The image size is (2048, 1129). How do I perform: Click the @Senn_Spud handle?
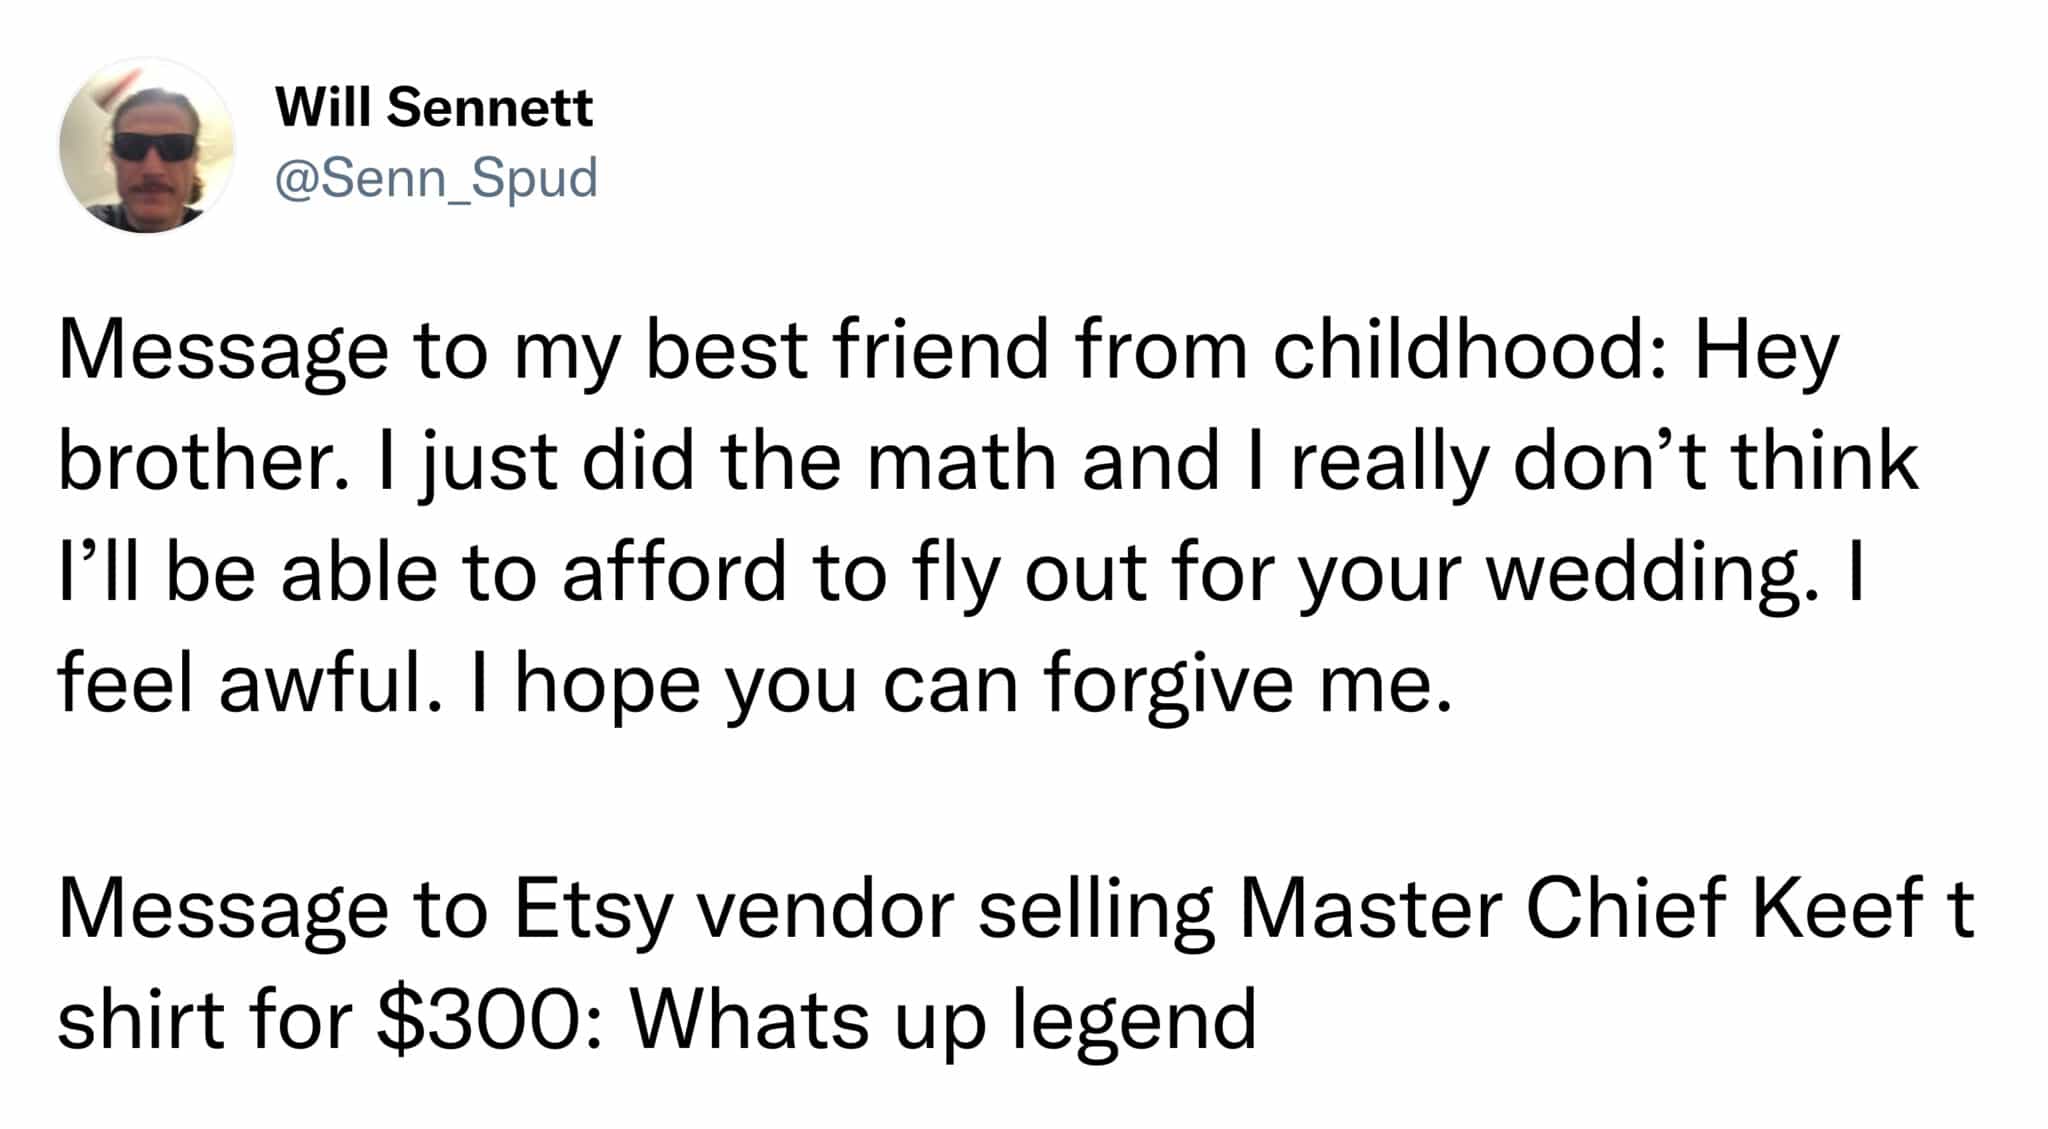435,179
